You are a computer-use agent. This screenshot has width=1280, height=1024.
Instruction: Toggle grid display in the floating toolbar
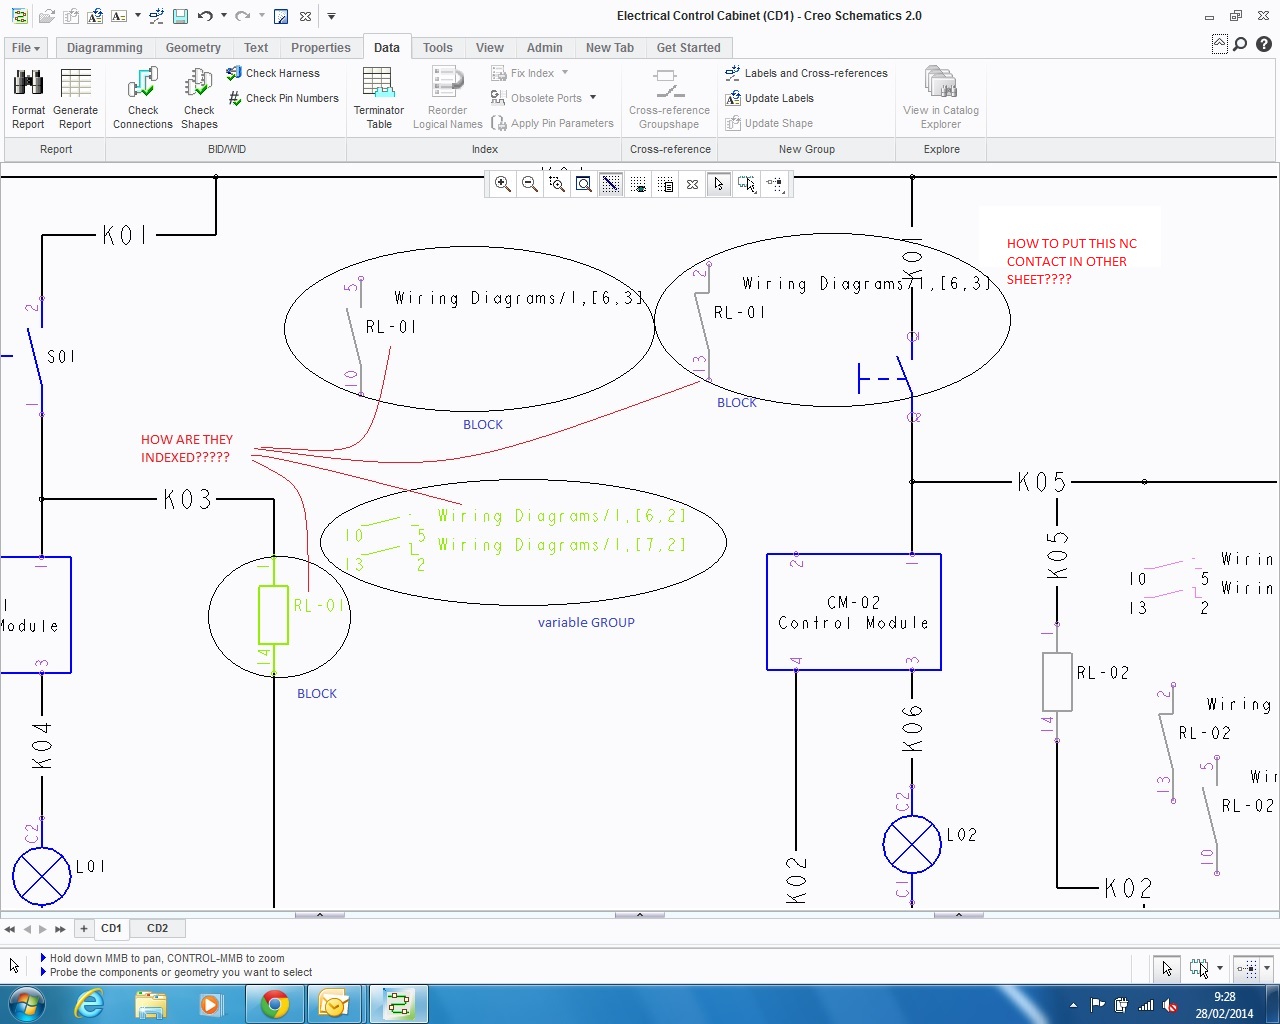click(x=638, y=184)
